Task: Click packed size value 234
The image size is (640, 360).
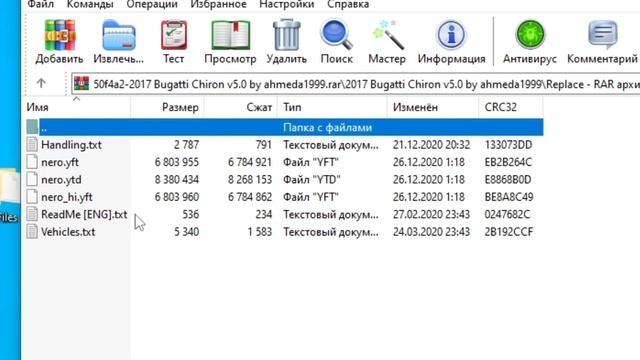Action: [264, 214]
